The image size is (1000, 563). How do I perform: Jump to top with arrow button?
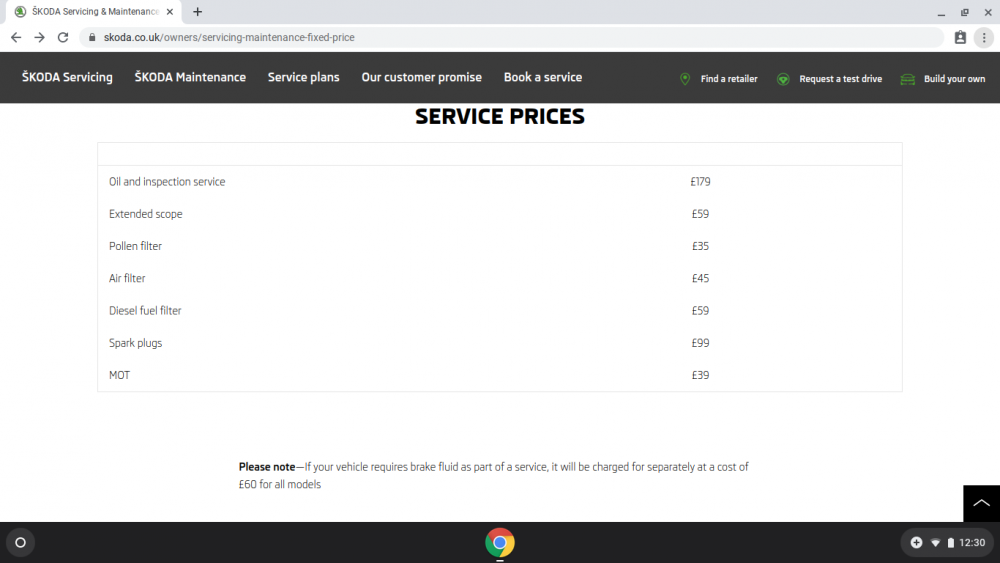982,503
